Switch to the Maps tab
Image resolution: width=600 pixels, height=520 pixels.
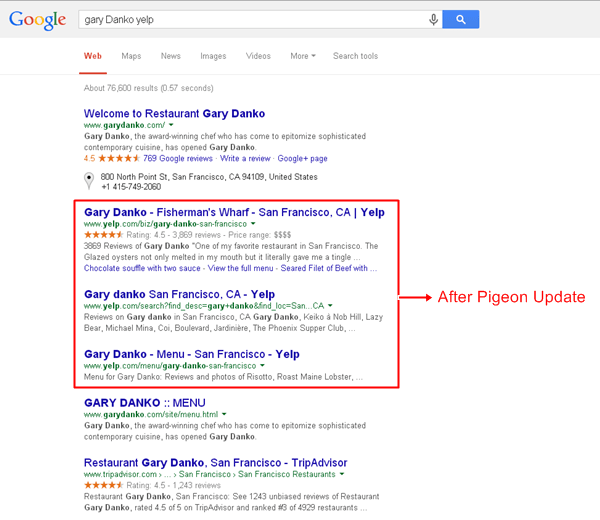coord(131,56)
